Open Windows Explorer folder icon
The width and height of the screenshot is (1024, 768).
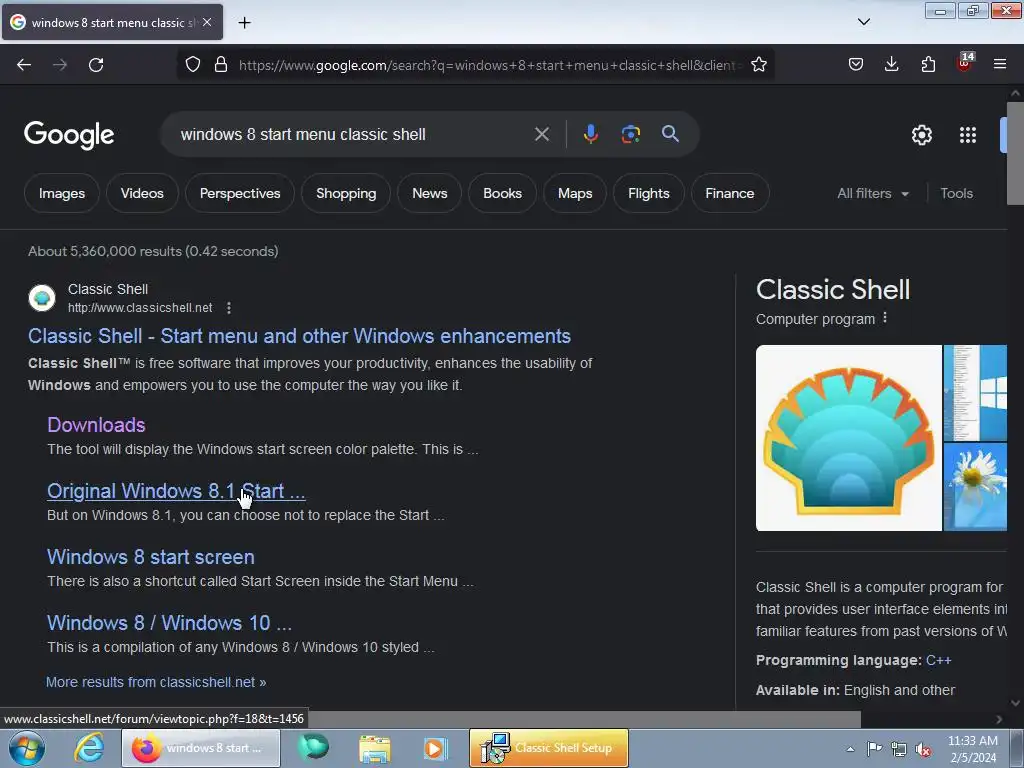375,748
